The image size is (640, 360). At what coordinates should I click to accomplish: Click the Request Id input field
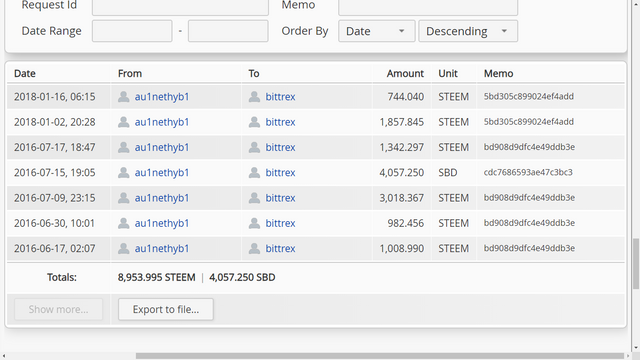(x=180, y=7)
